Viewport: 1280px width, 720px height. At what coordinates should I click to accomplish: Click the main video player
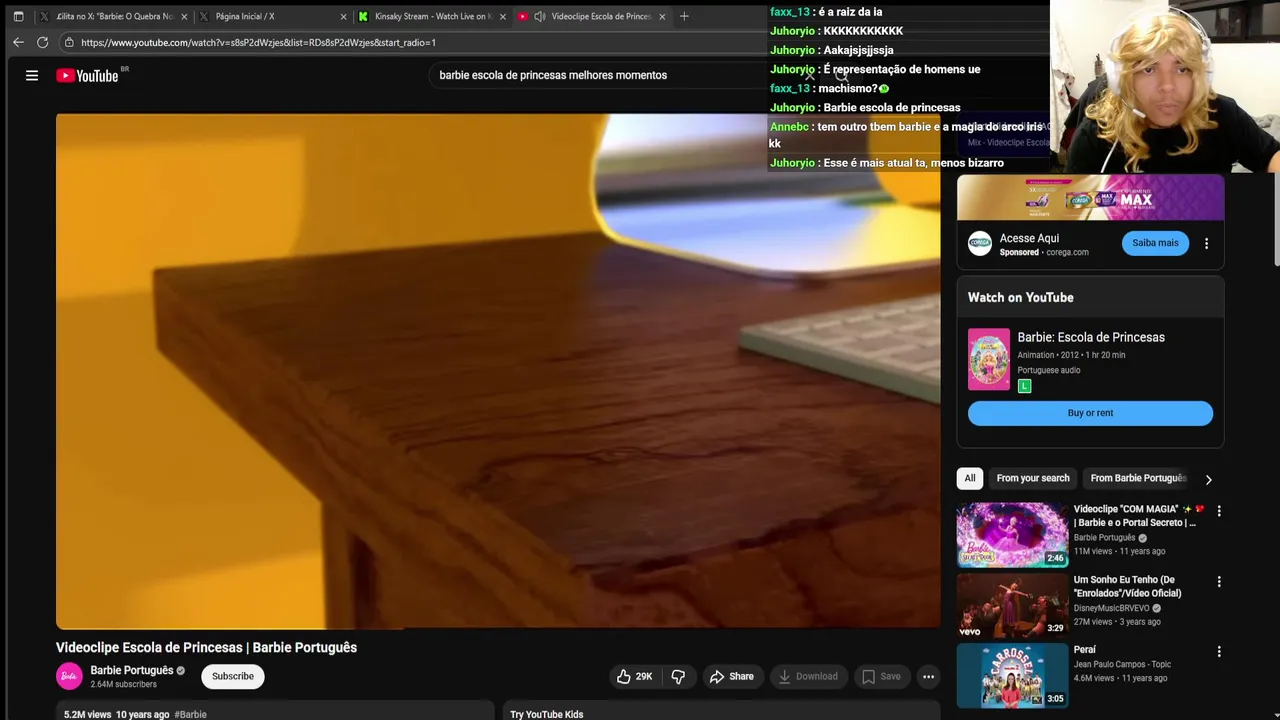click(498, 371)
